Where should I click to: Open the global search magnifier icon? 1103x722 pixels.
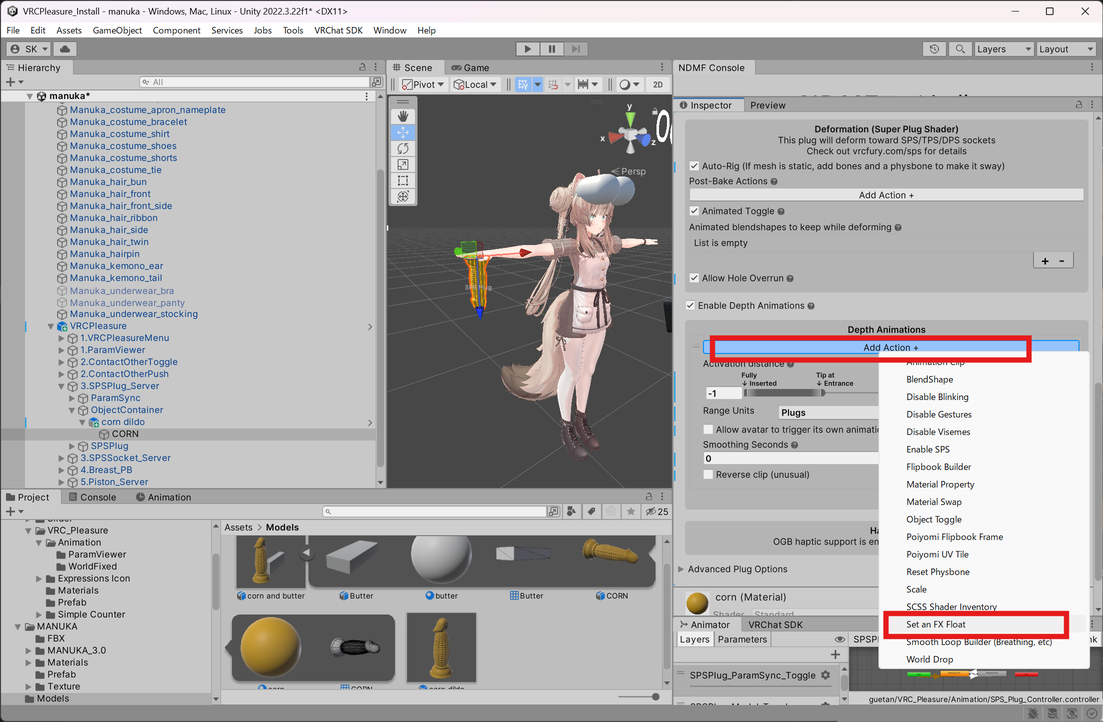[x=959, y=49]
